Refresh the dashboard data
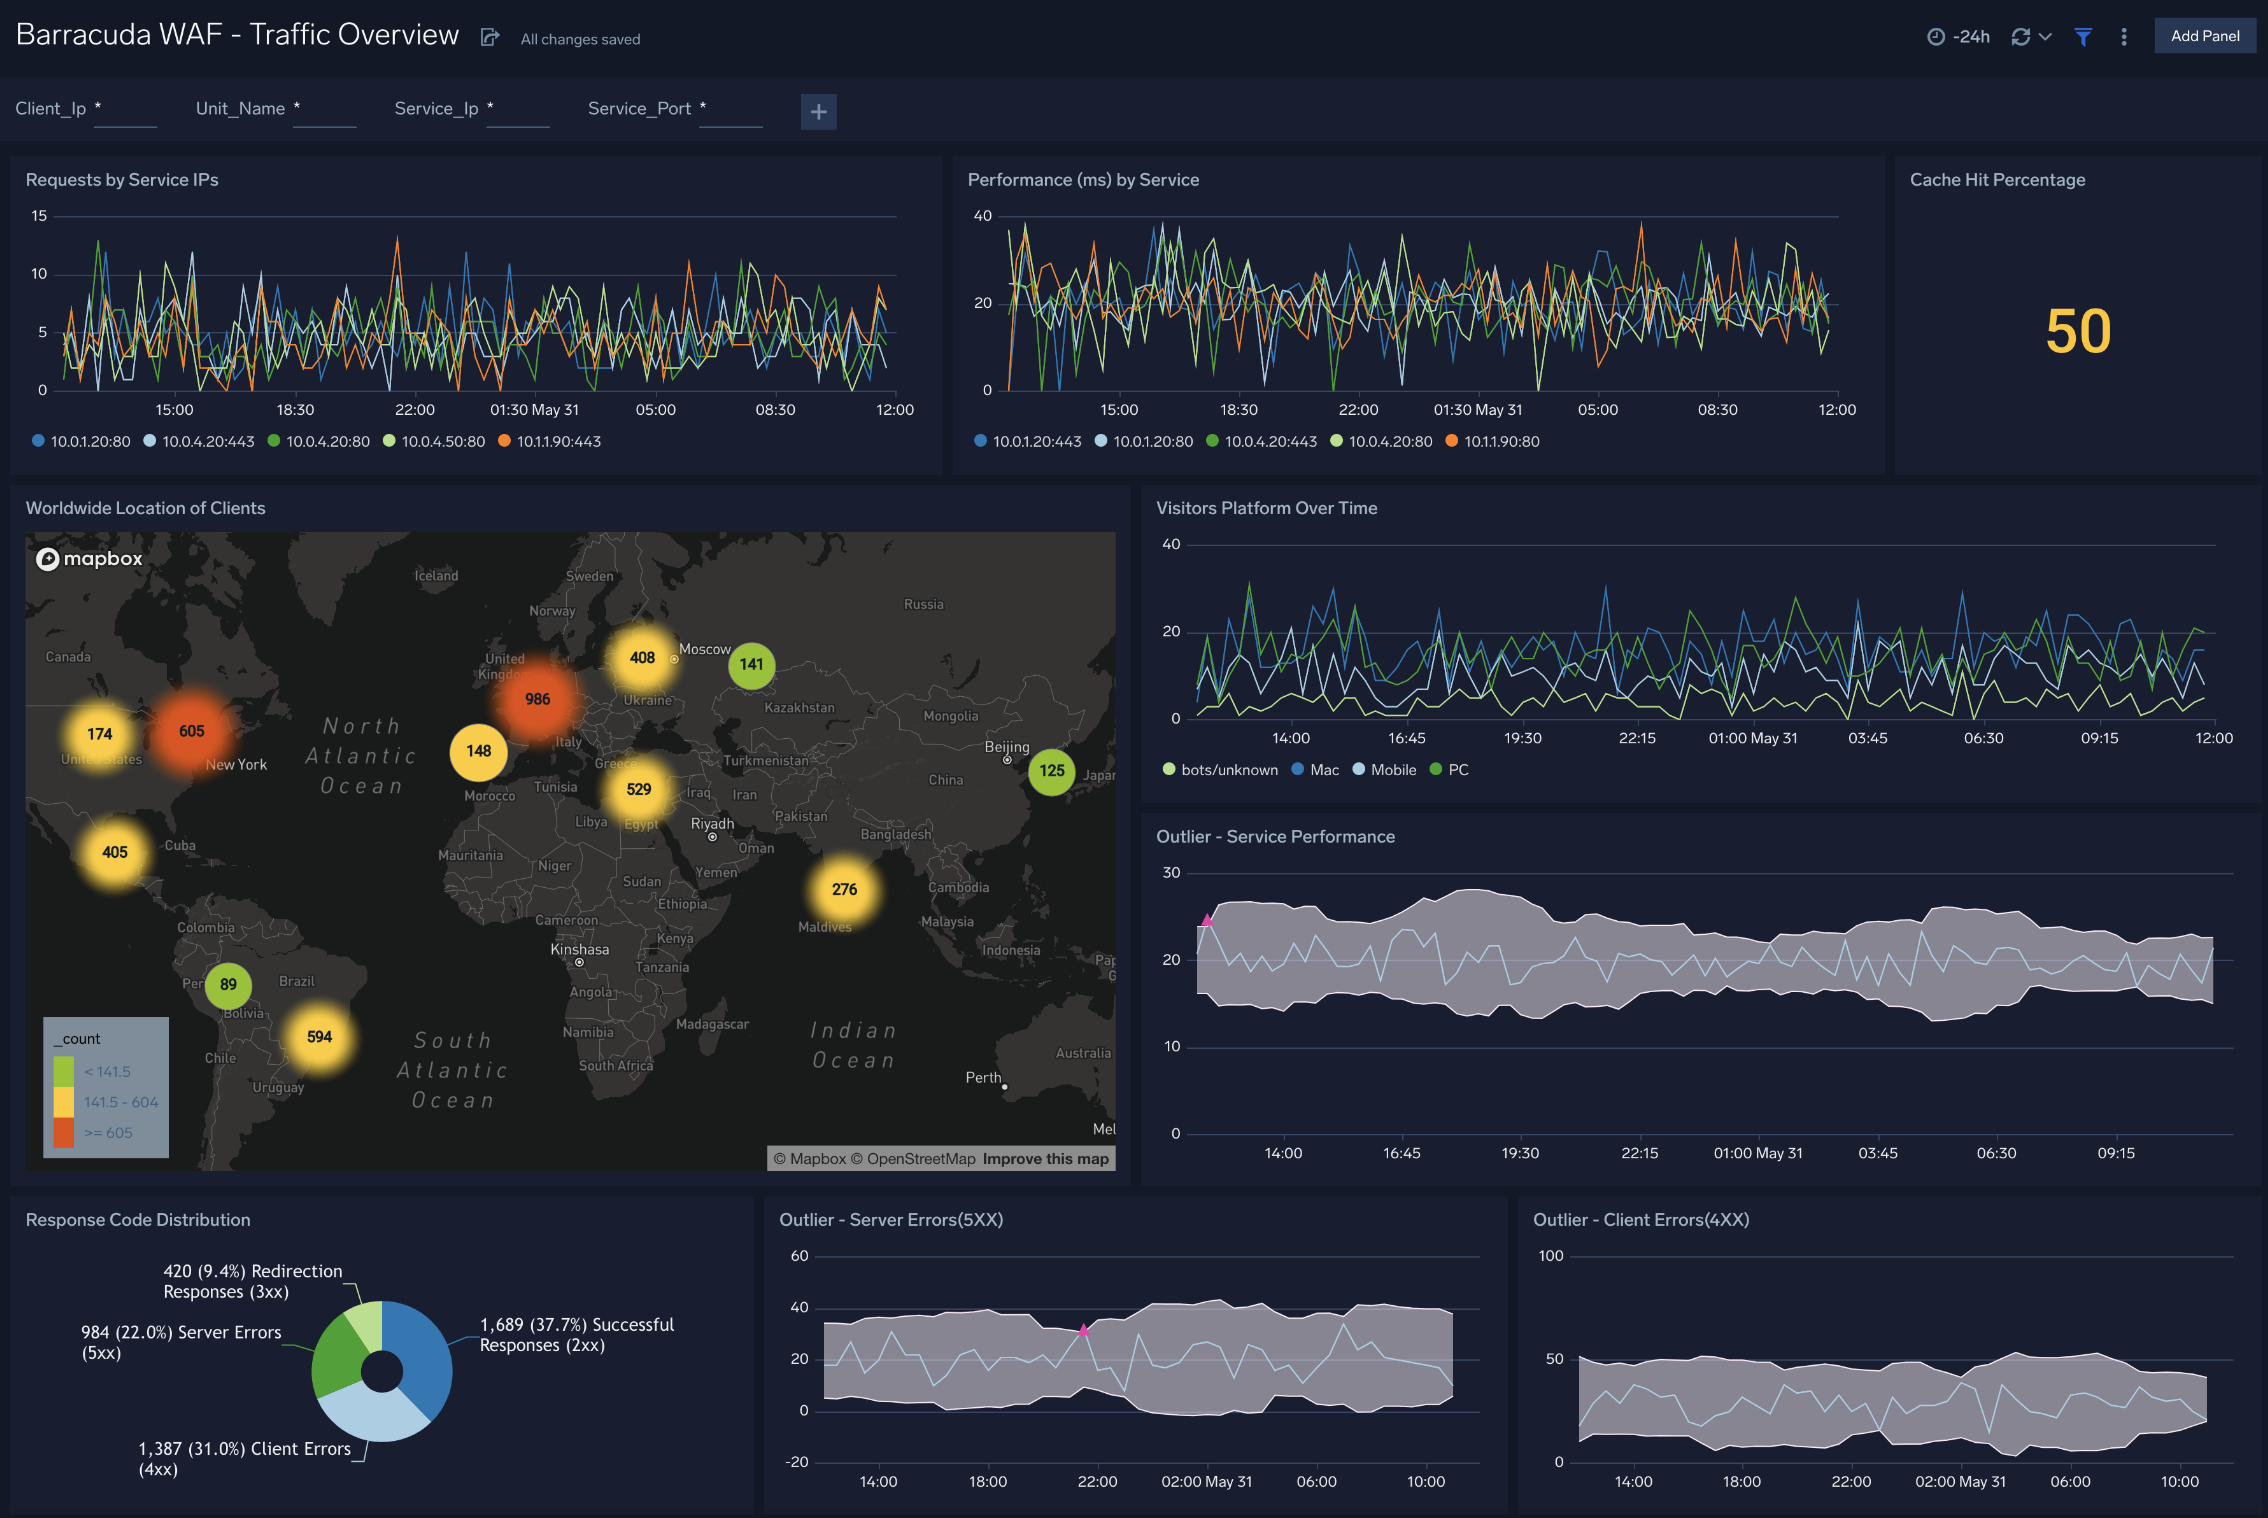Screen dimensions: 2268x1518 tap(2019, 36)
